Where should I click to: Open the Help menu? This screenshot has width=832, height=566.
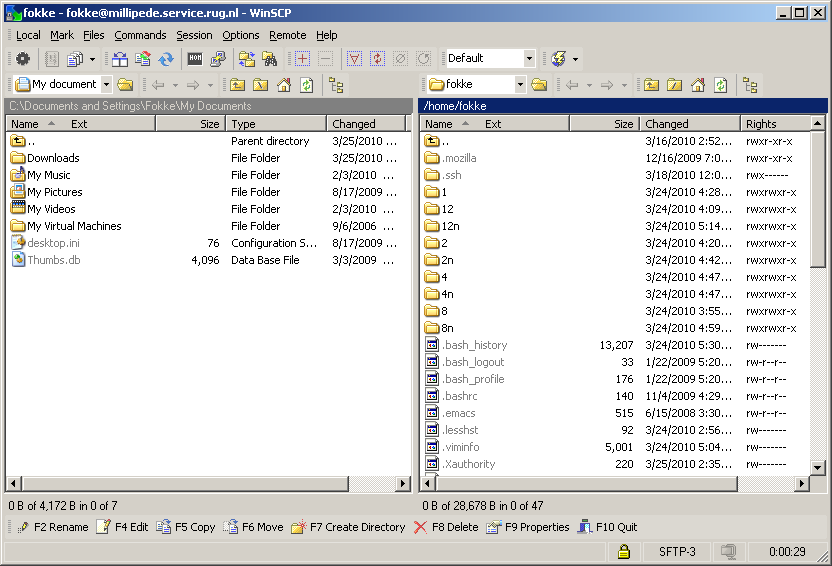tap(327, 35)
